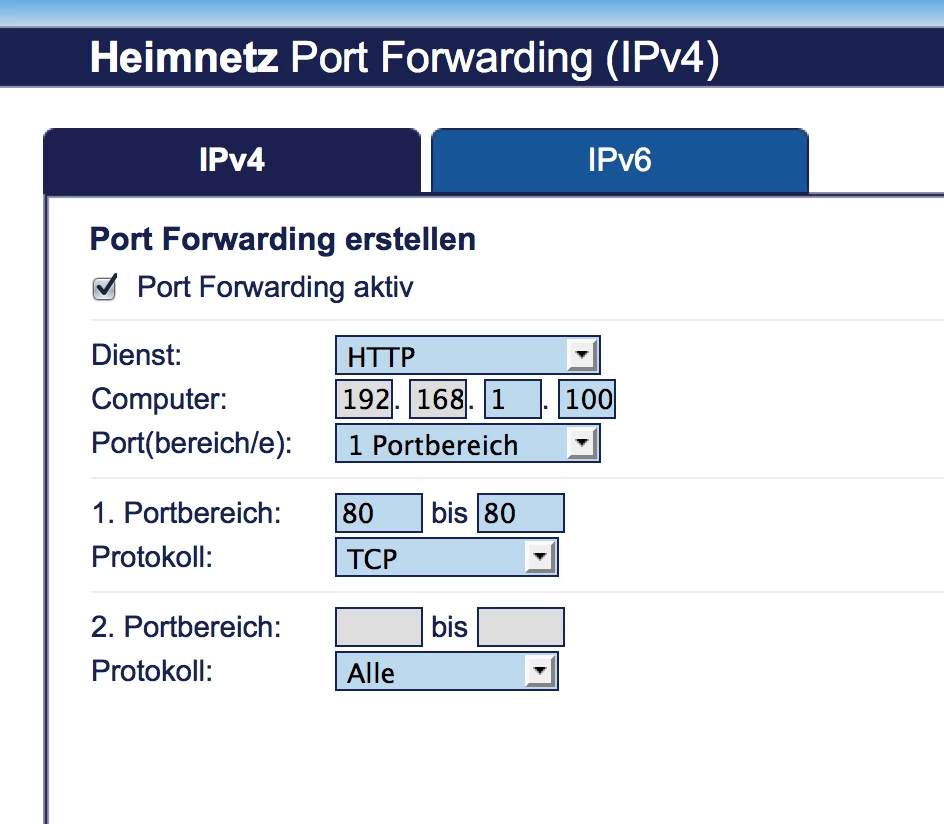
Task: Click the Port Forwarding aktiv label text
Action: click(x=275, y=288)
